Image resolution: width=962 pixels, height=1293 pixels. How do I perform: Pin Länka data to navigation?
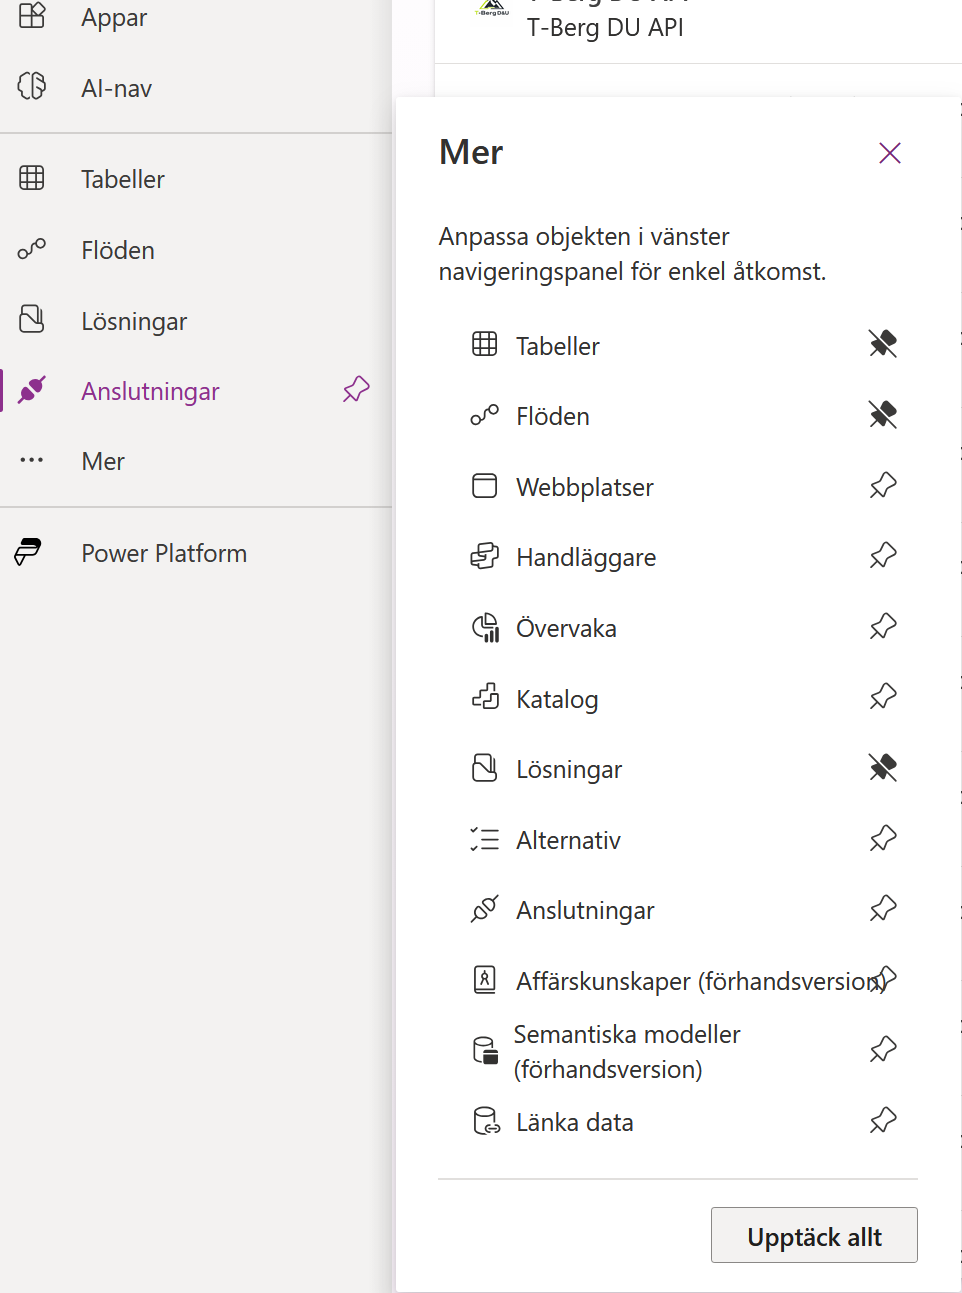(883, 1120)
